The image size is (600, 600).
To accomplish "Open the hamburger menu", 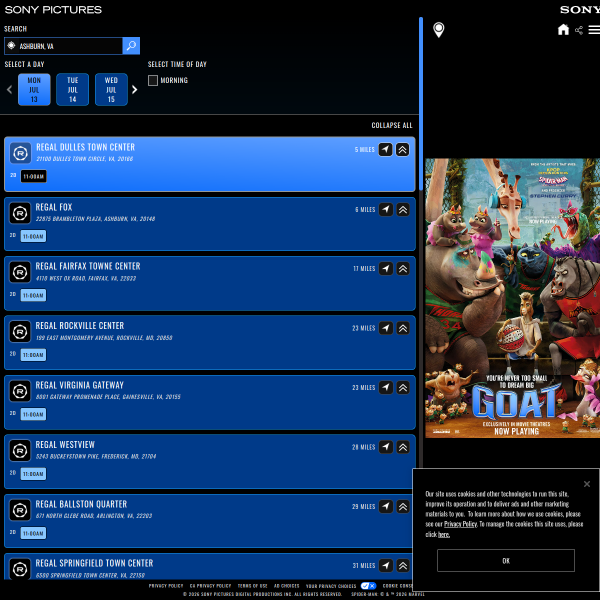I will coord(594,30).
